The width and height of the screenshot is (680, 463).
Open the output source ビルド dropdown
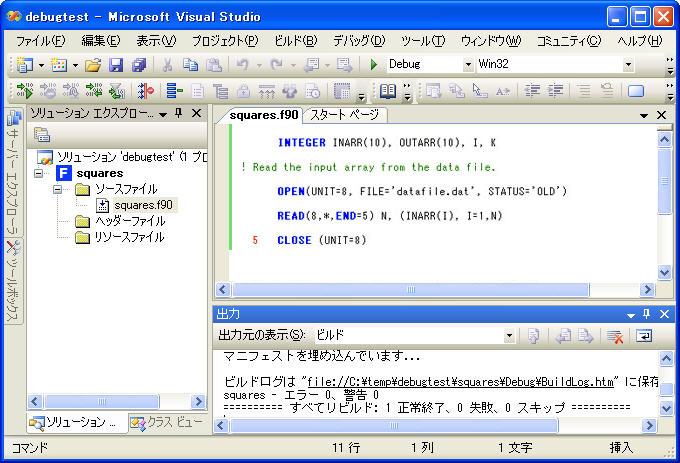pyautogui.click(x=509, y=336)
